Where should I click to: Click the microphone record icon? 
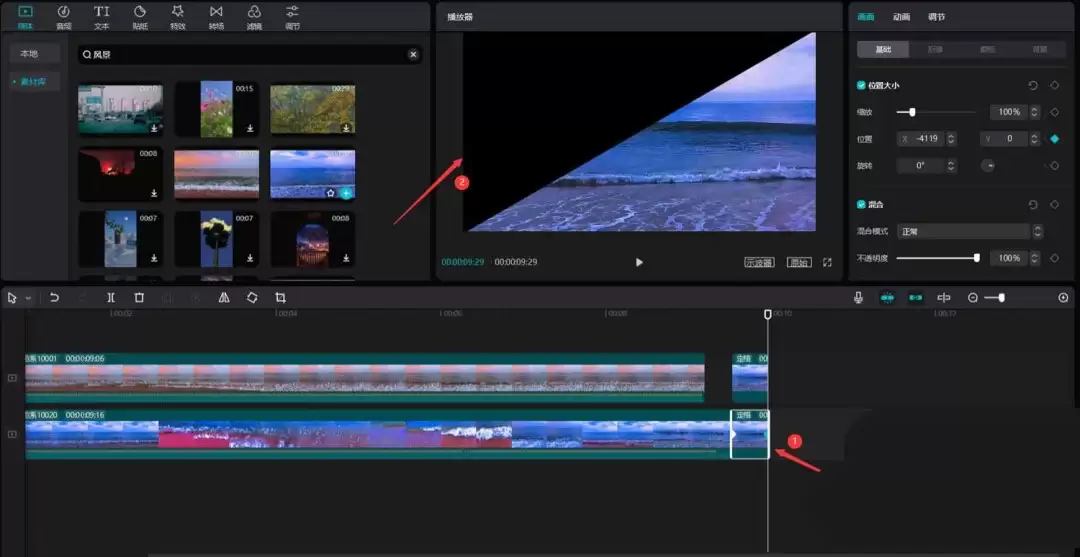[x=858, y=298]
